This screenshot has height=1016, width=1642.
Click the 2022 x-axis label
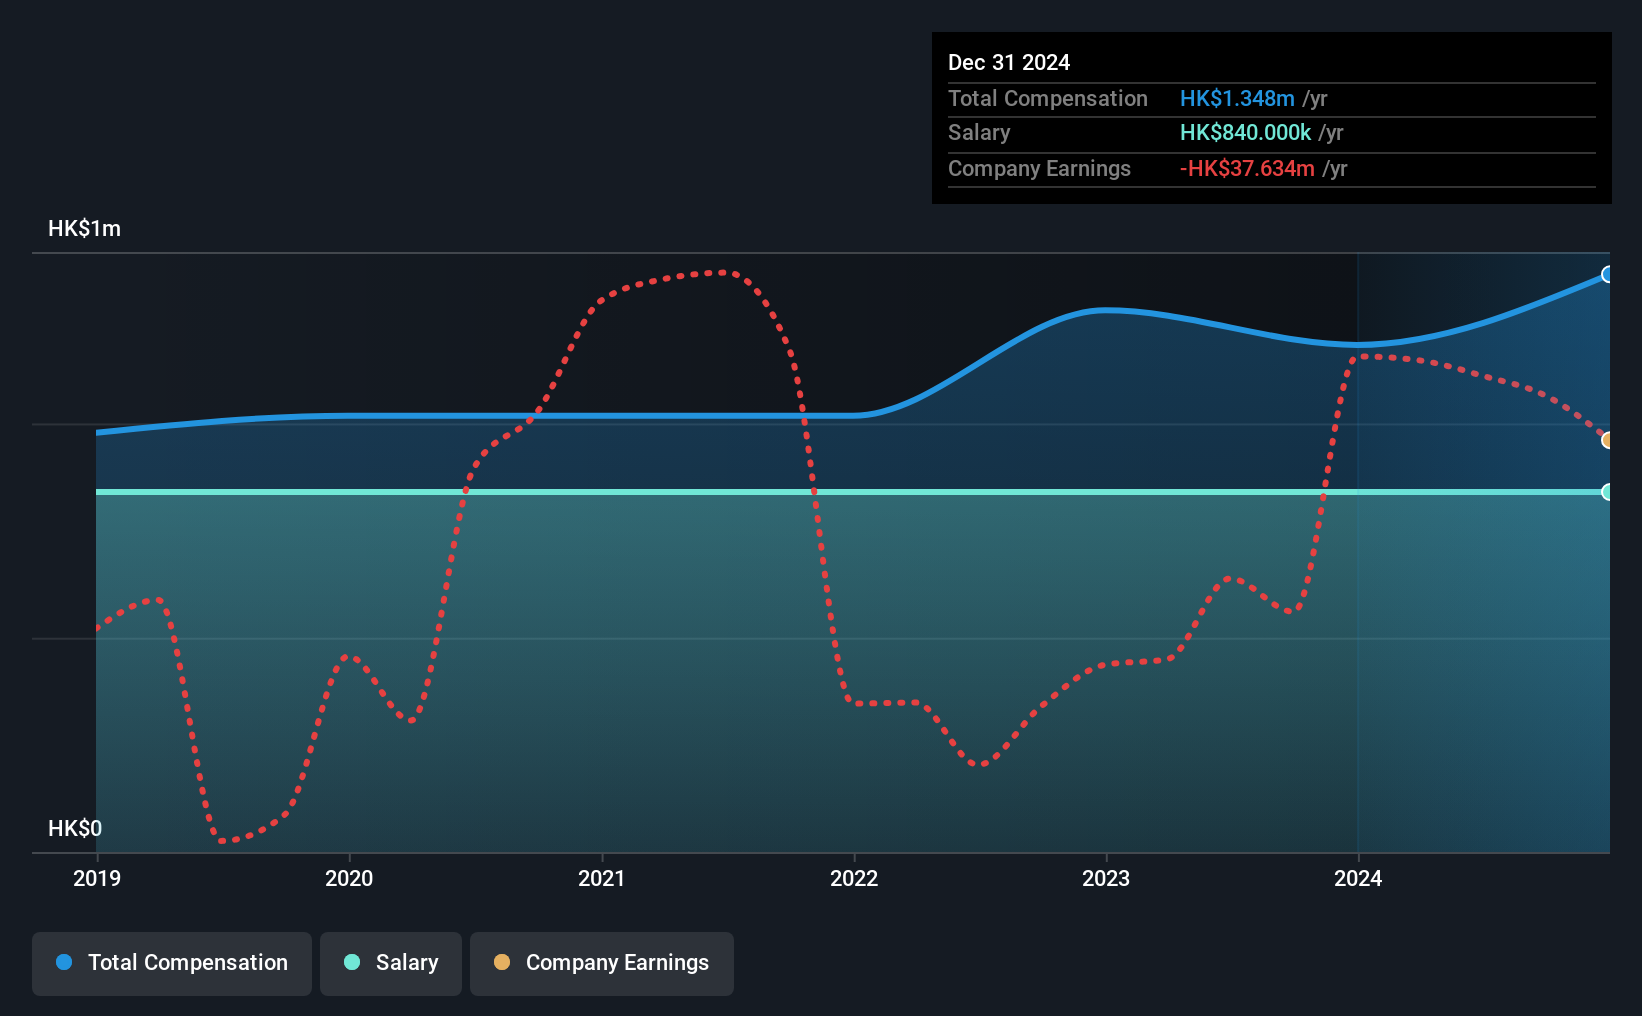pyautogui.click(x=854, y=878)
